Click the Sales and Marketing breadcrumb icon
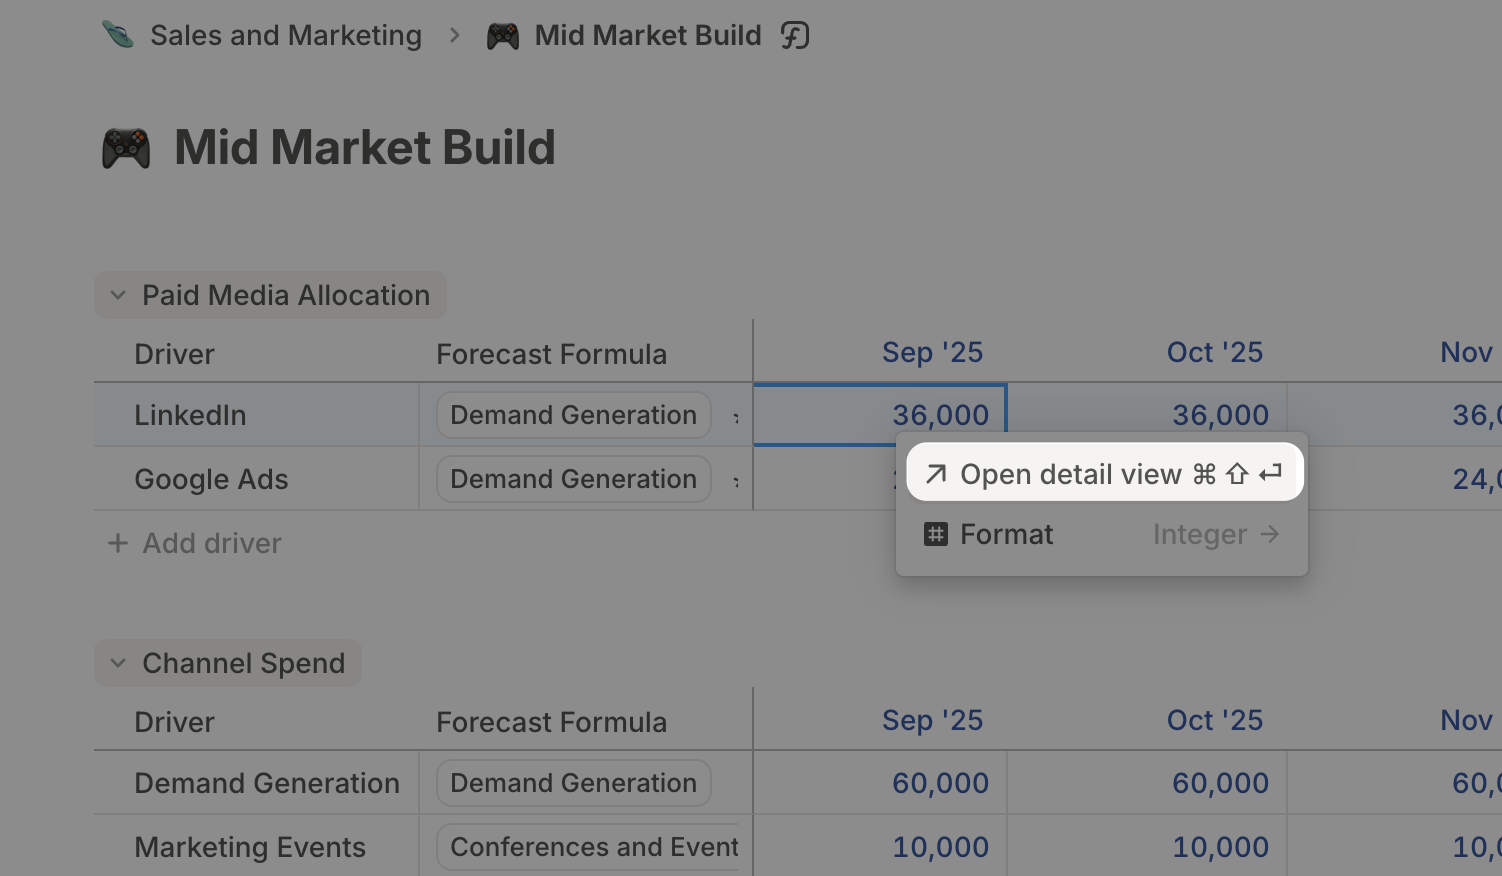 coord(118,35)
